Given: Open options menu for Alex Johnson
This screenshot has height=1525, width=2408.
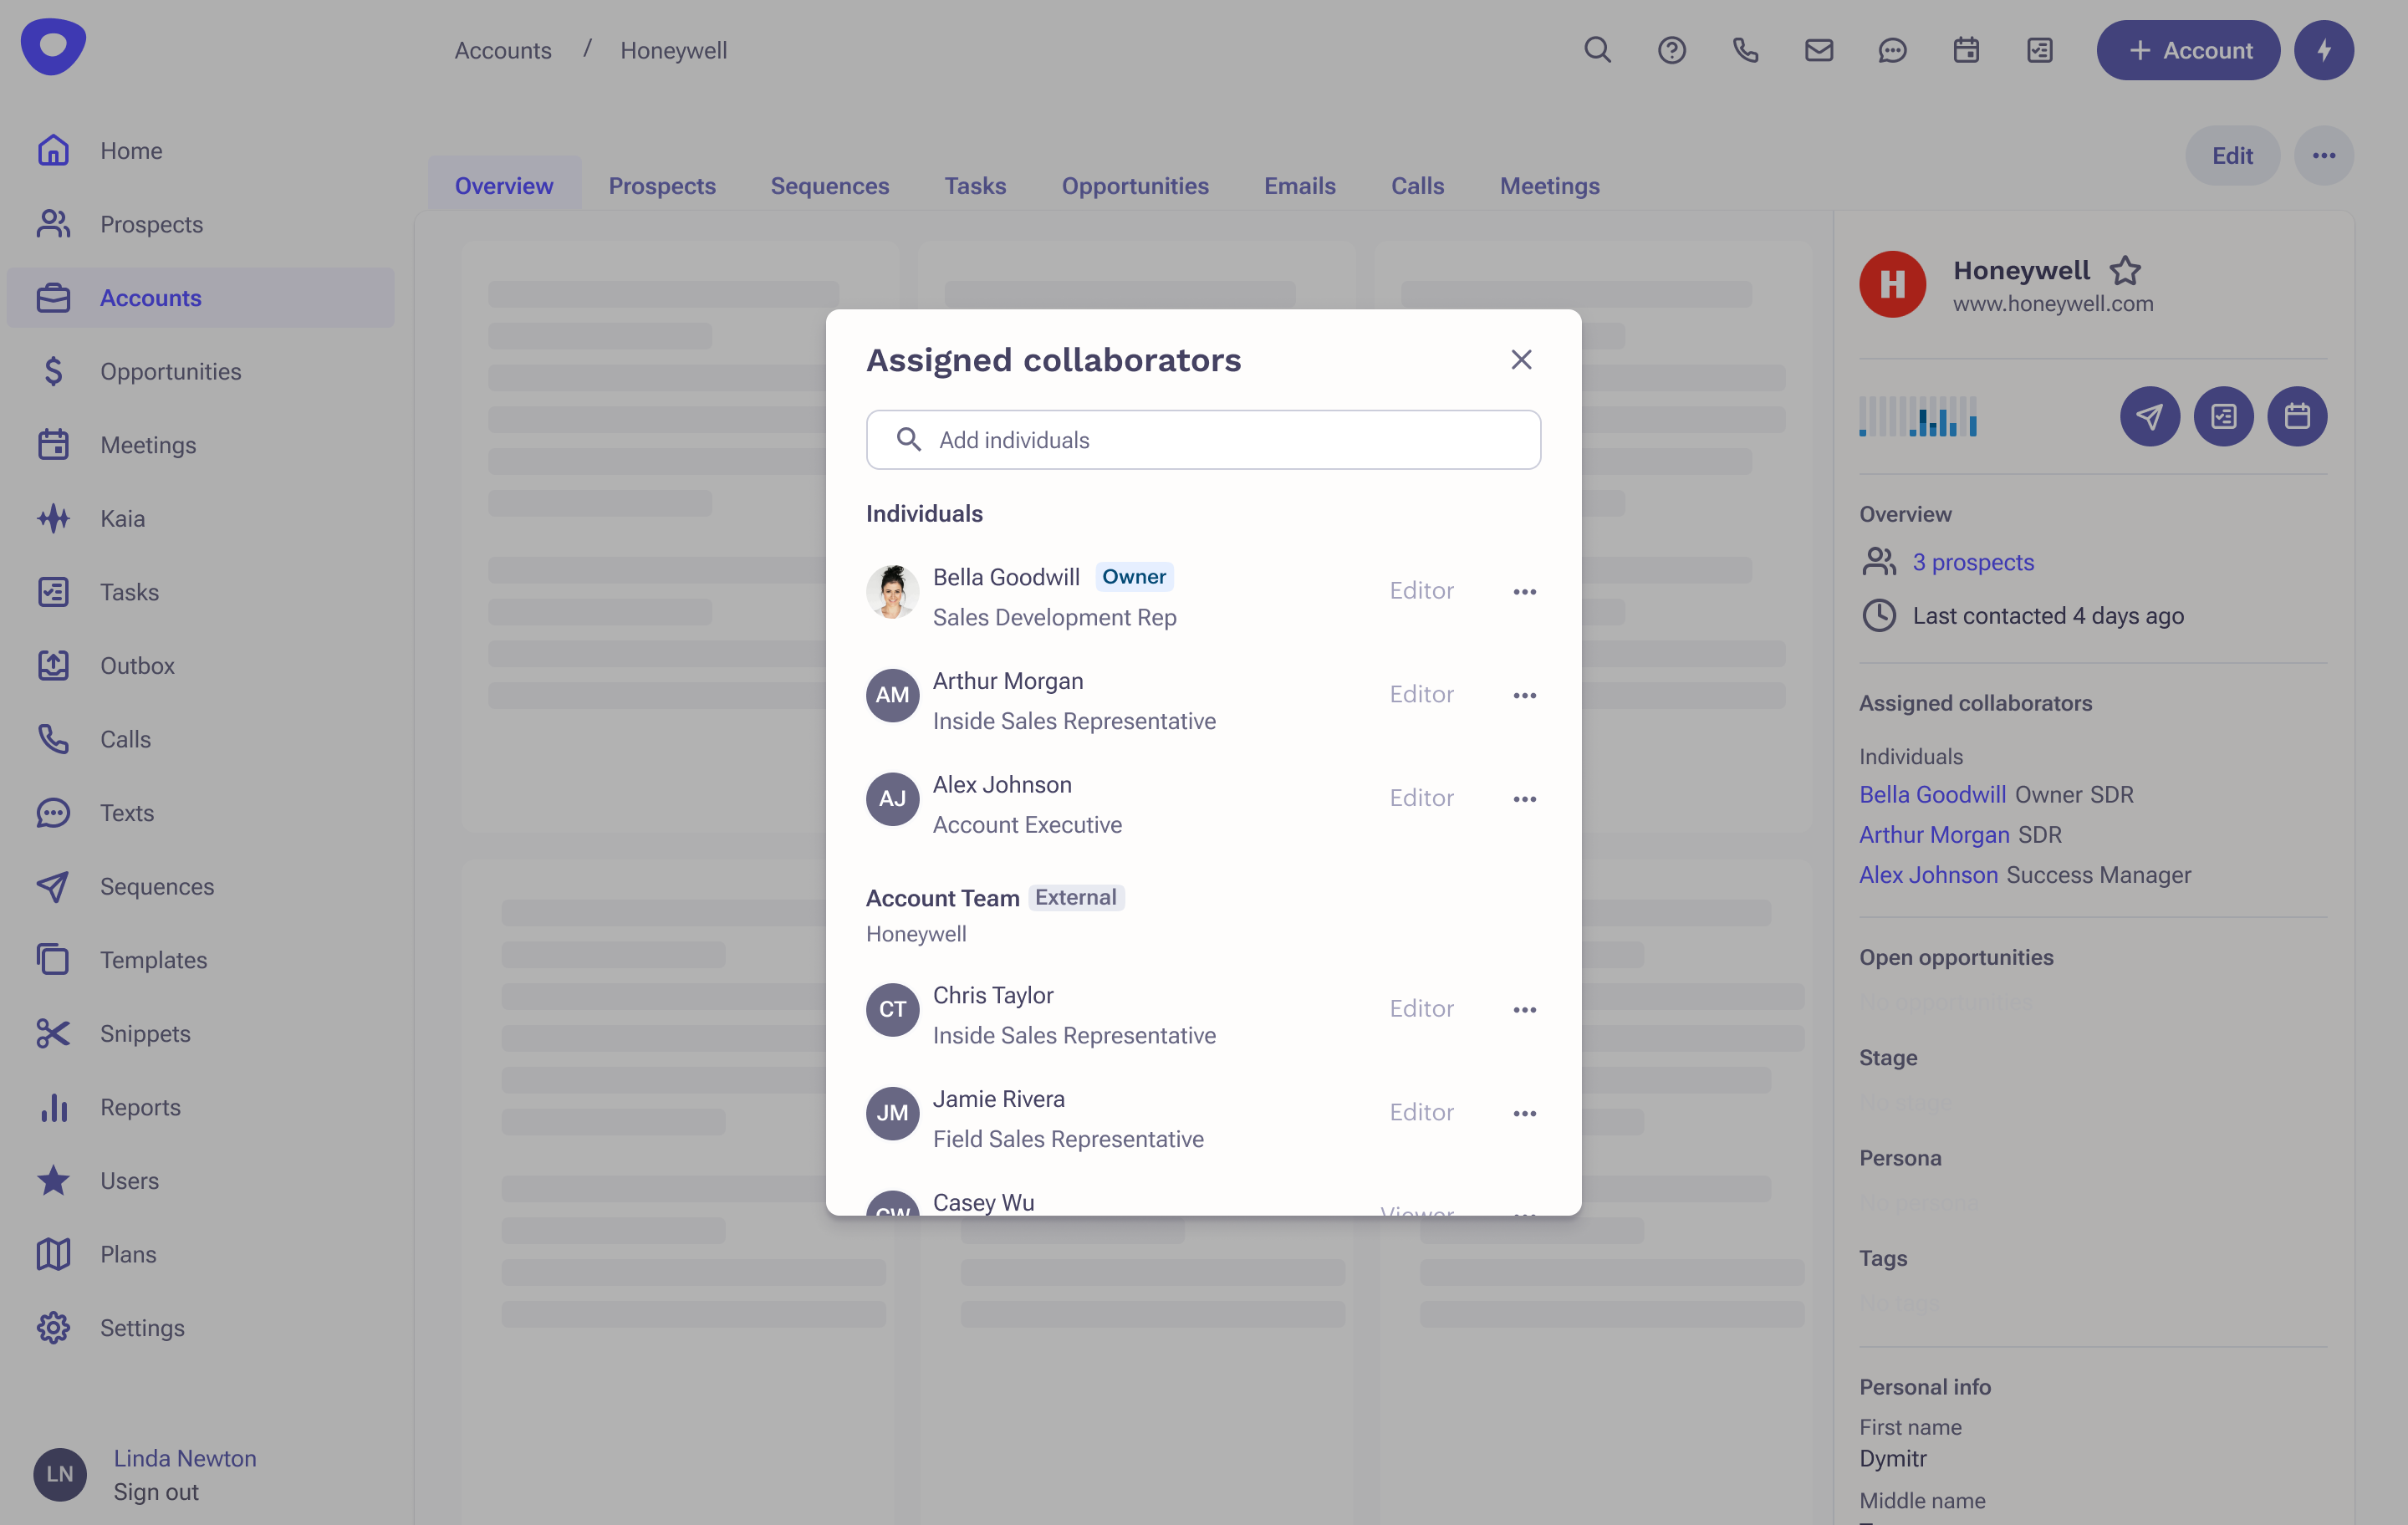Looking at the screenshot, I should pos(1524,799).
